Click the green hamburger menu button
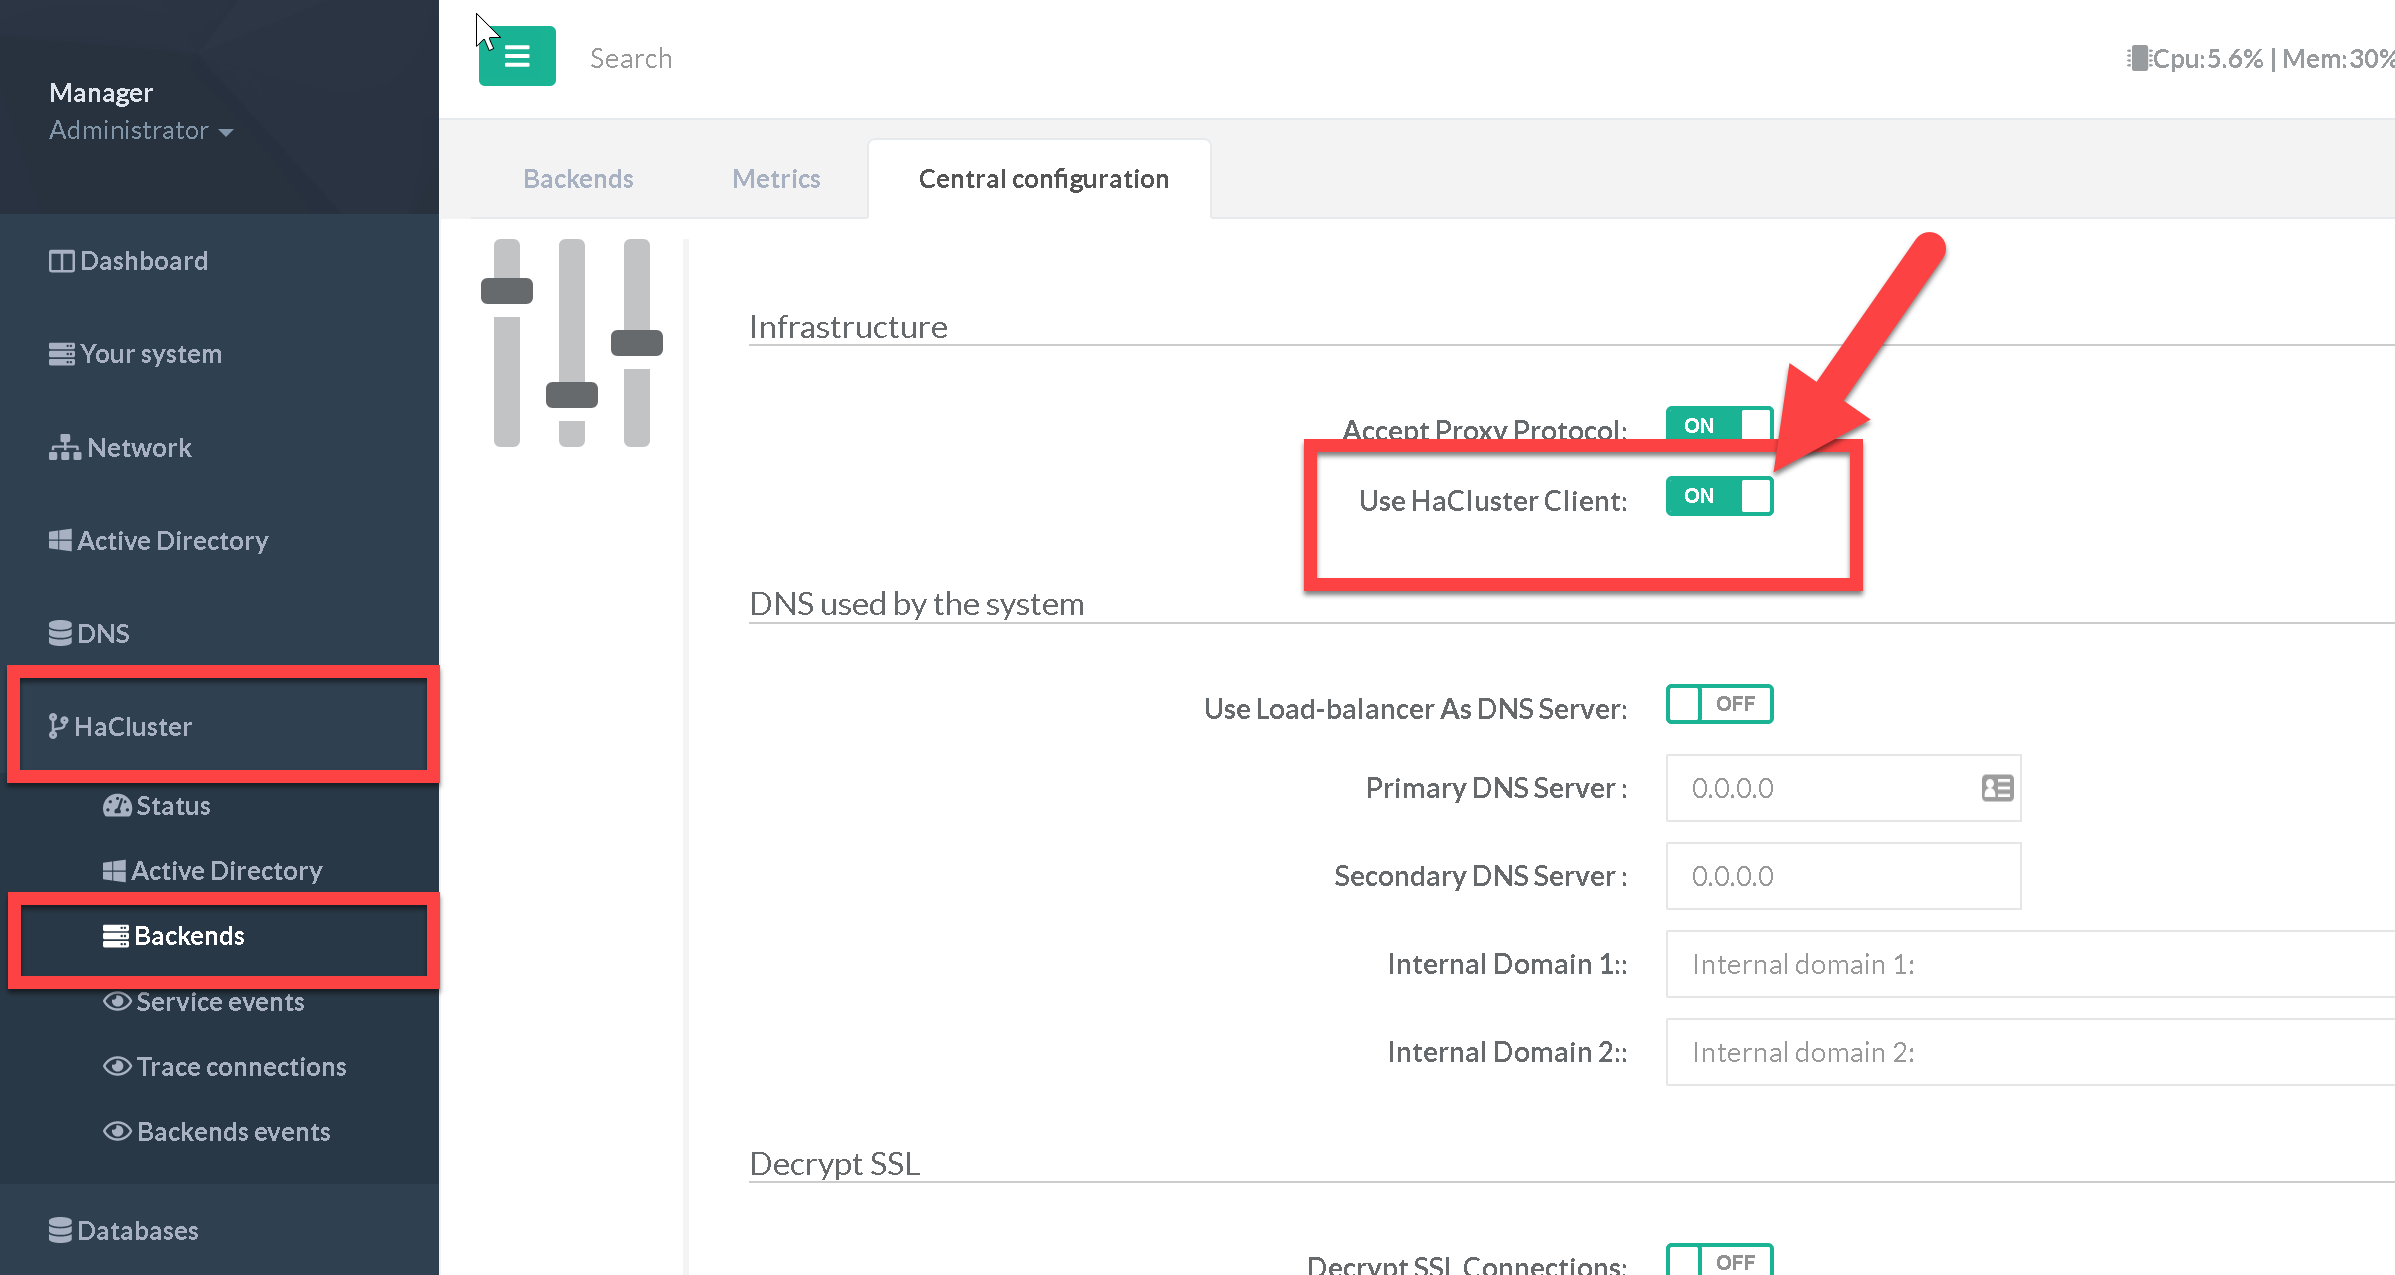The height and width of the screenshot is (1275, 2395). click(x=516, y=56)
